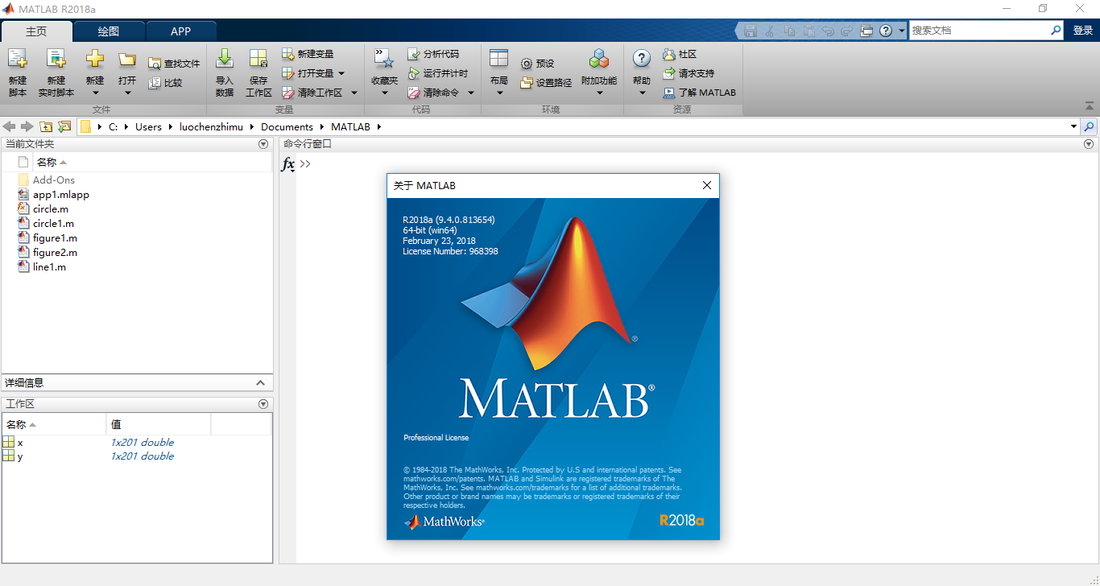
Task: Click the 打开 (Open) folder button
Action: click(x=127, y=72)
